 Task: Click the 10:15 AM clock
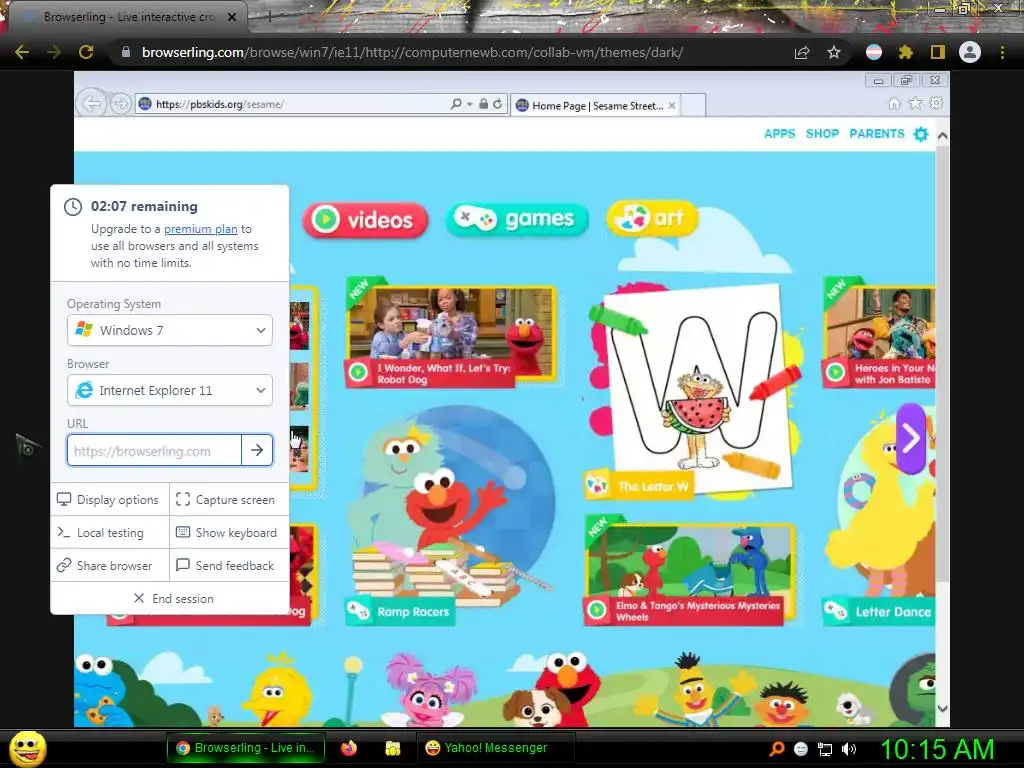pos(937,749)
